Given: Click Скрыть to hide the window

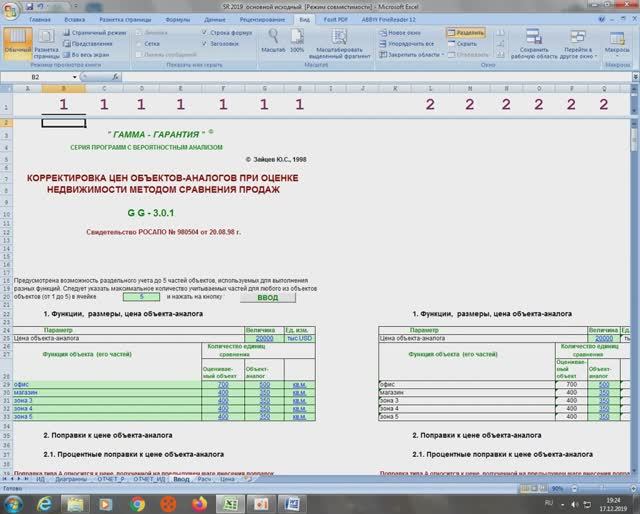Looking at the screenshot, I should coord(463,43).
